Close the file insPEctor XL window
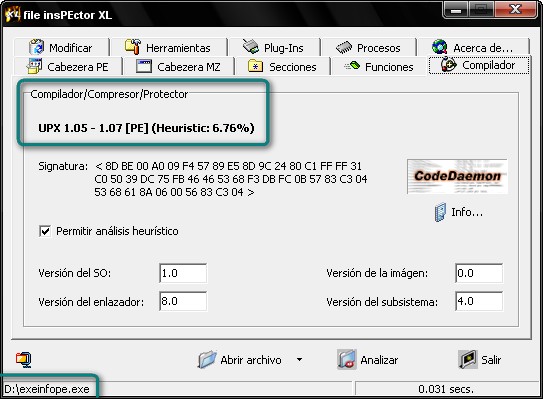Screen dimensions: 543x399 pyautogui.click(x=516, y=10)
